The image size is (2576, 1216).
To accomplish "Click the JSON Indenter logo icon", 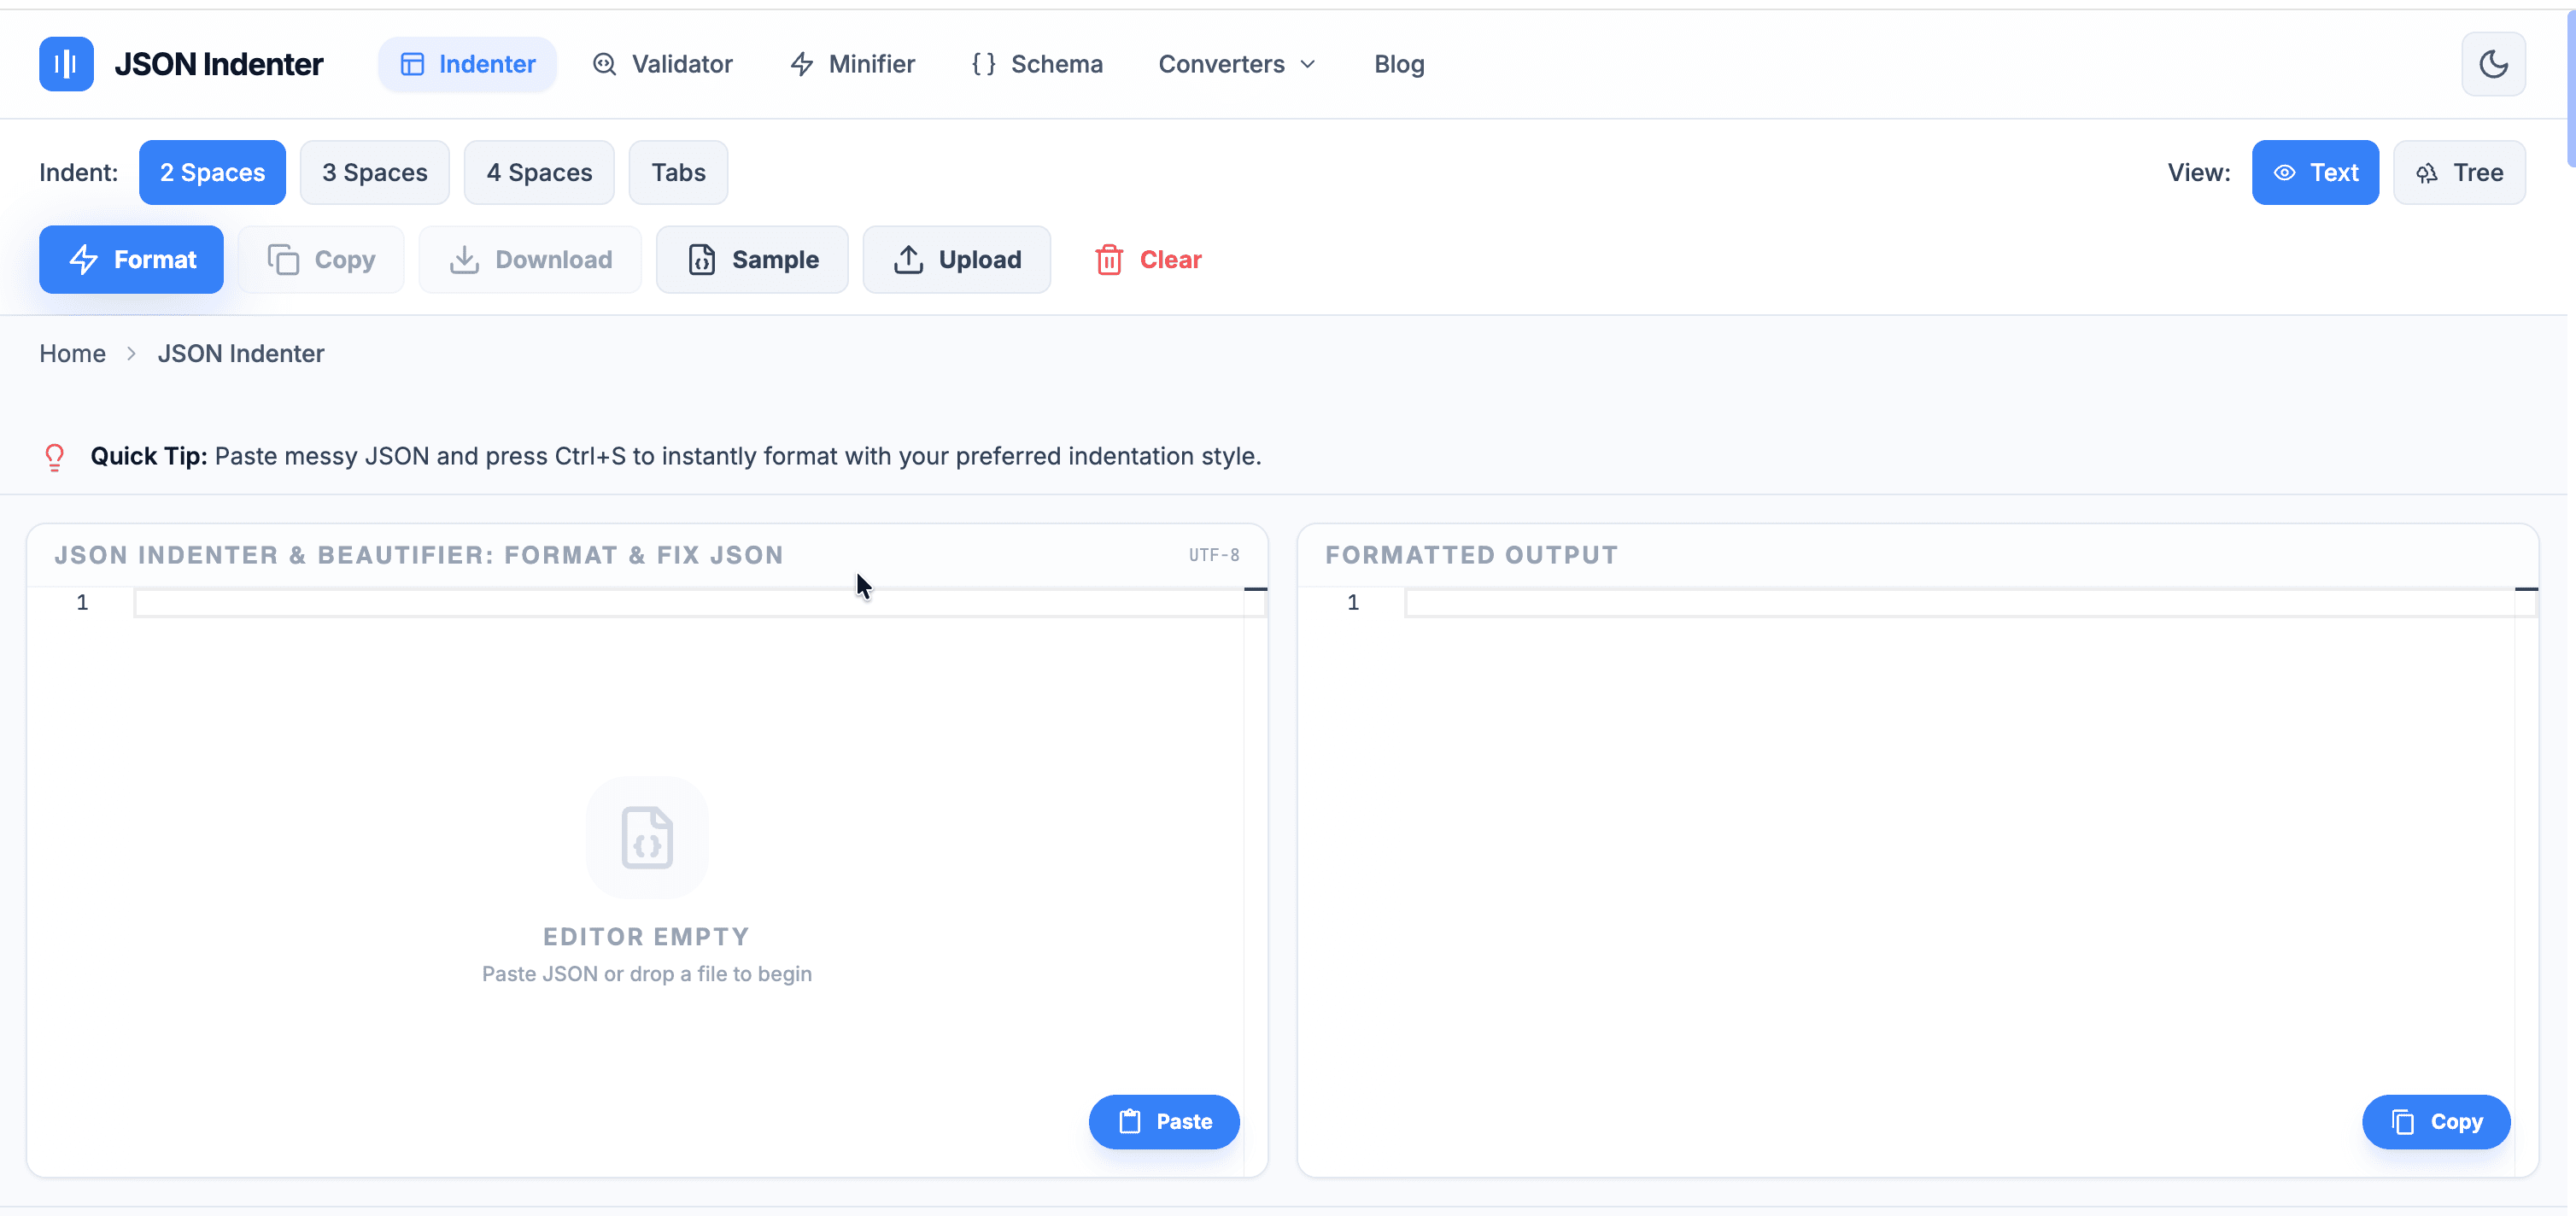I will click(65, 63).
